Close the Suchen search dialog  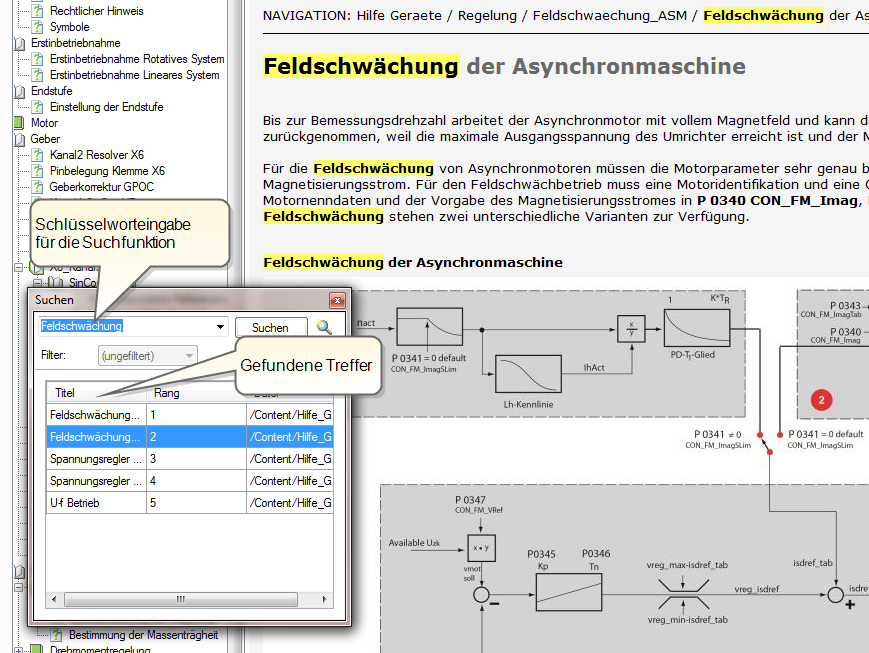click(337, 299)
